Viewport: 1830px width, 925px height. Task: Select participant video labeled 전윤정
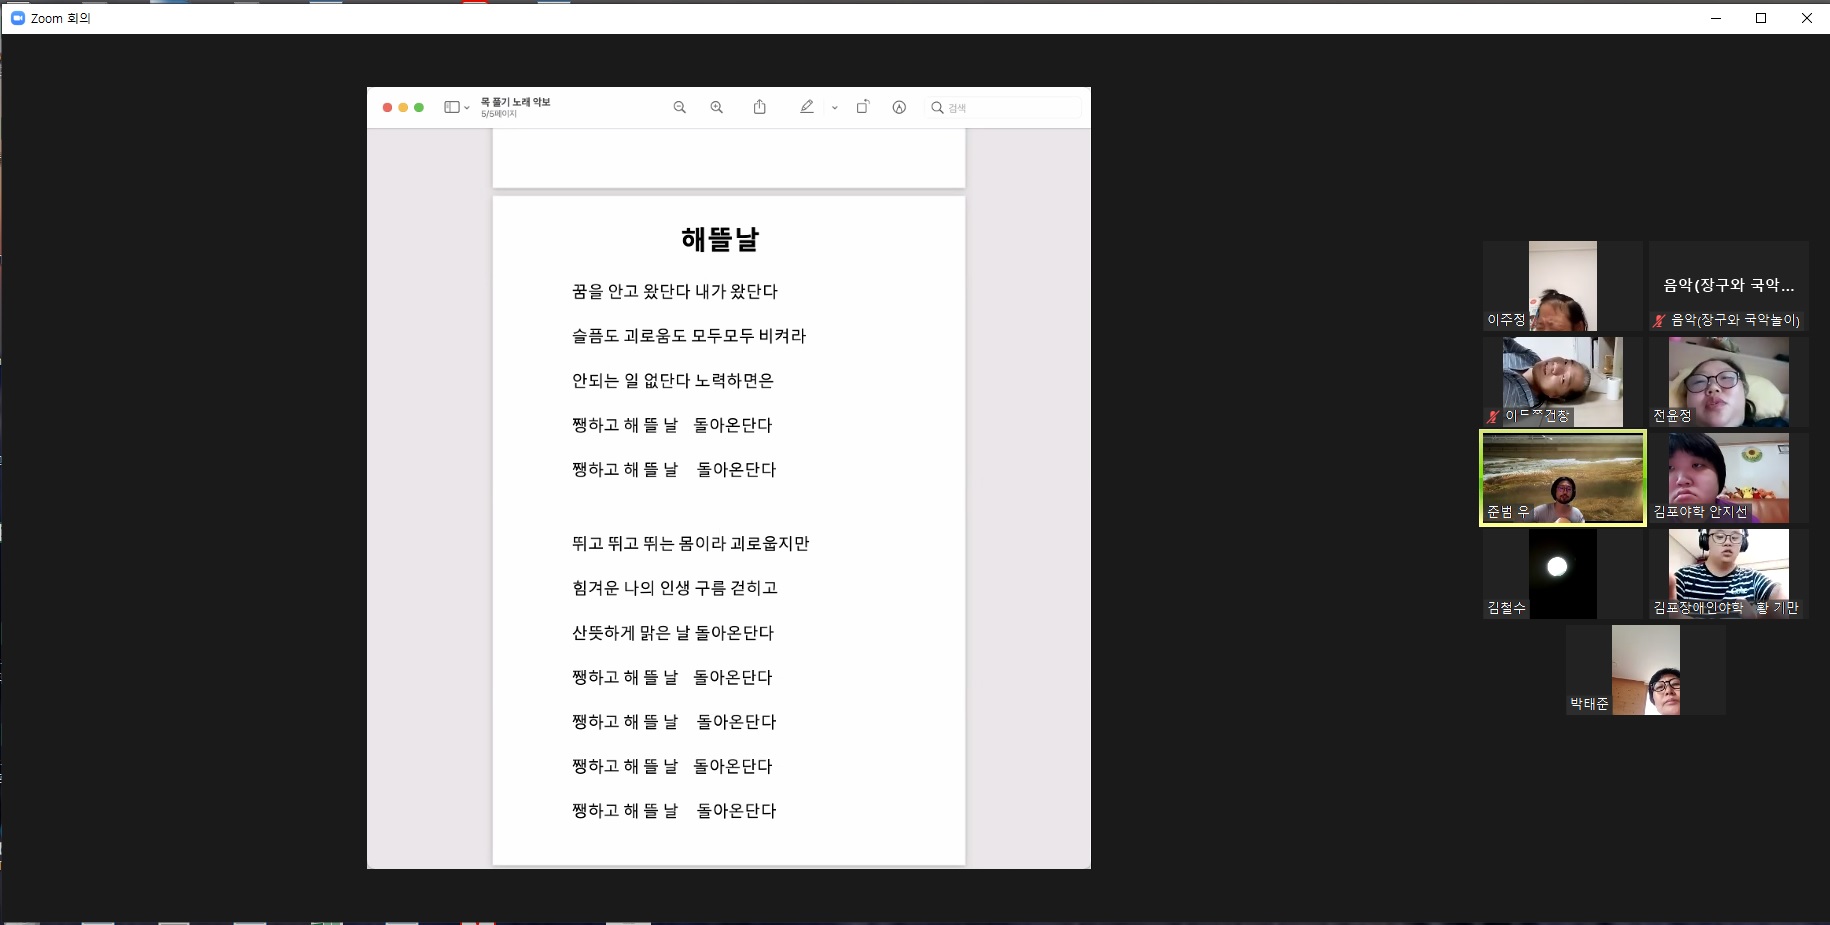coord(1729,382)
